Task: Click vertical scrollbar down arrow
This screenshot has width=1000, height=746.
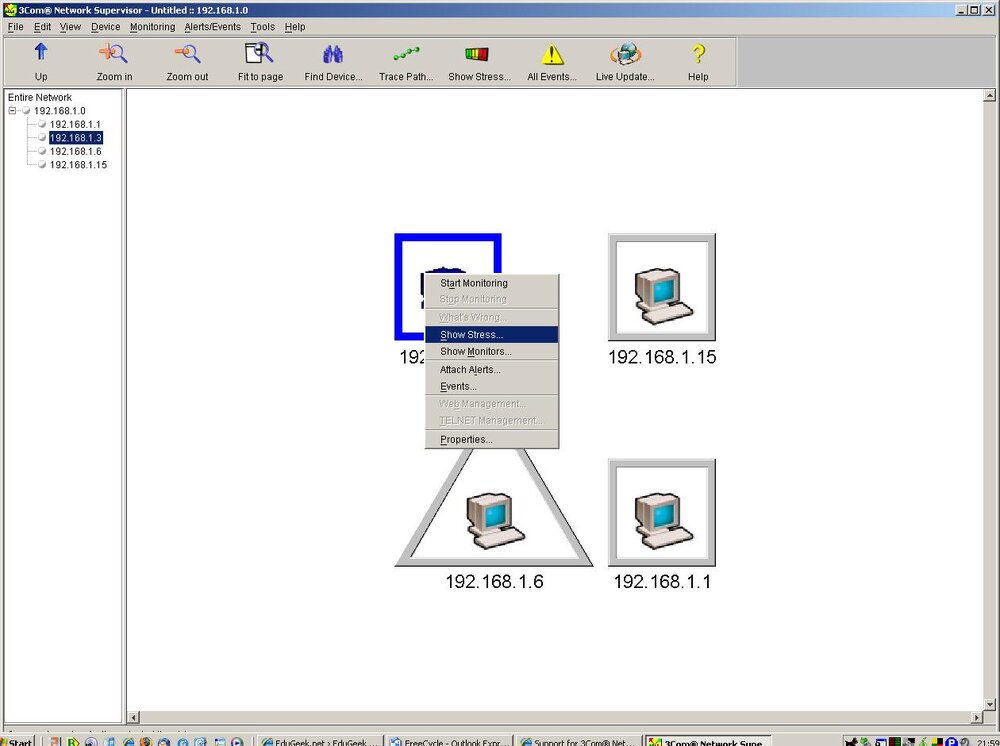Action: click(x=989, y=704)
